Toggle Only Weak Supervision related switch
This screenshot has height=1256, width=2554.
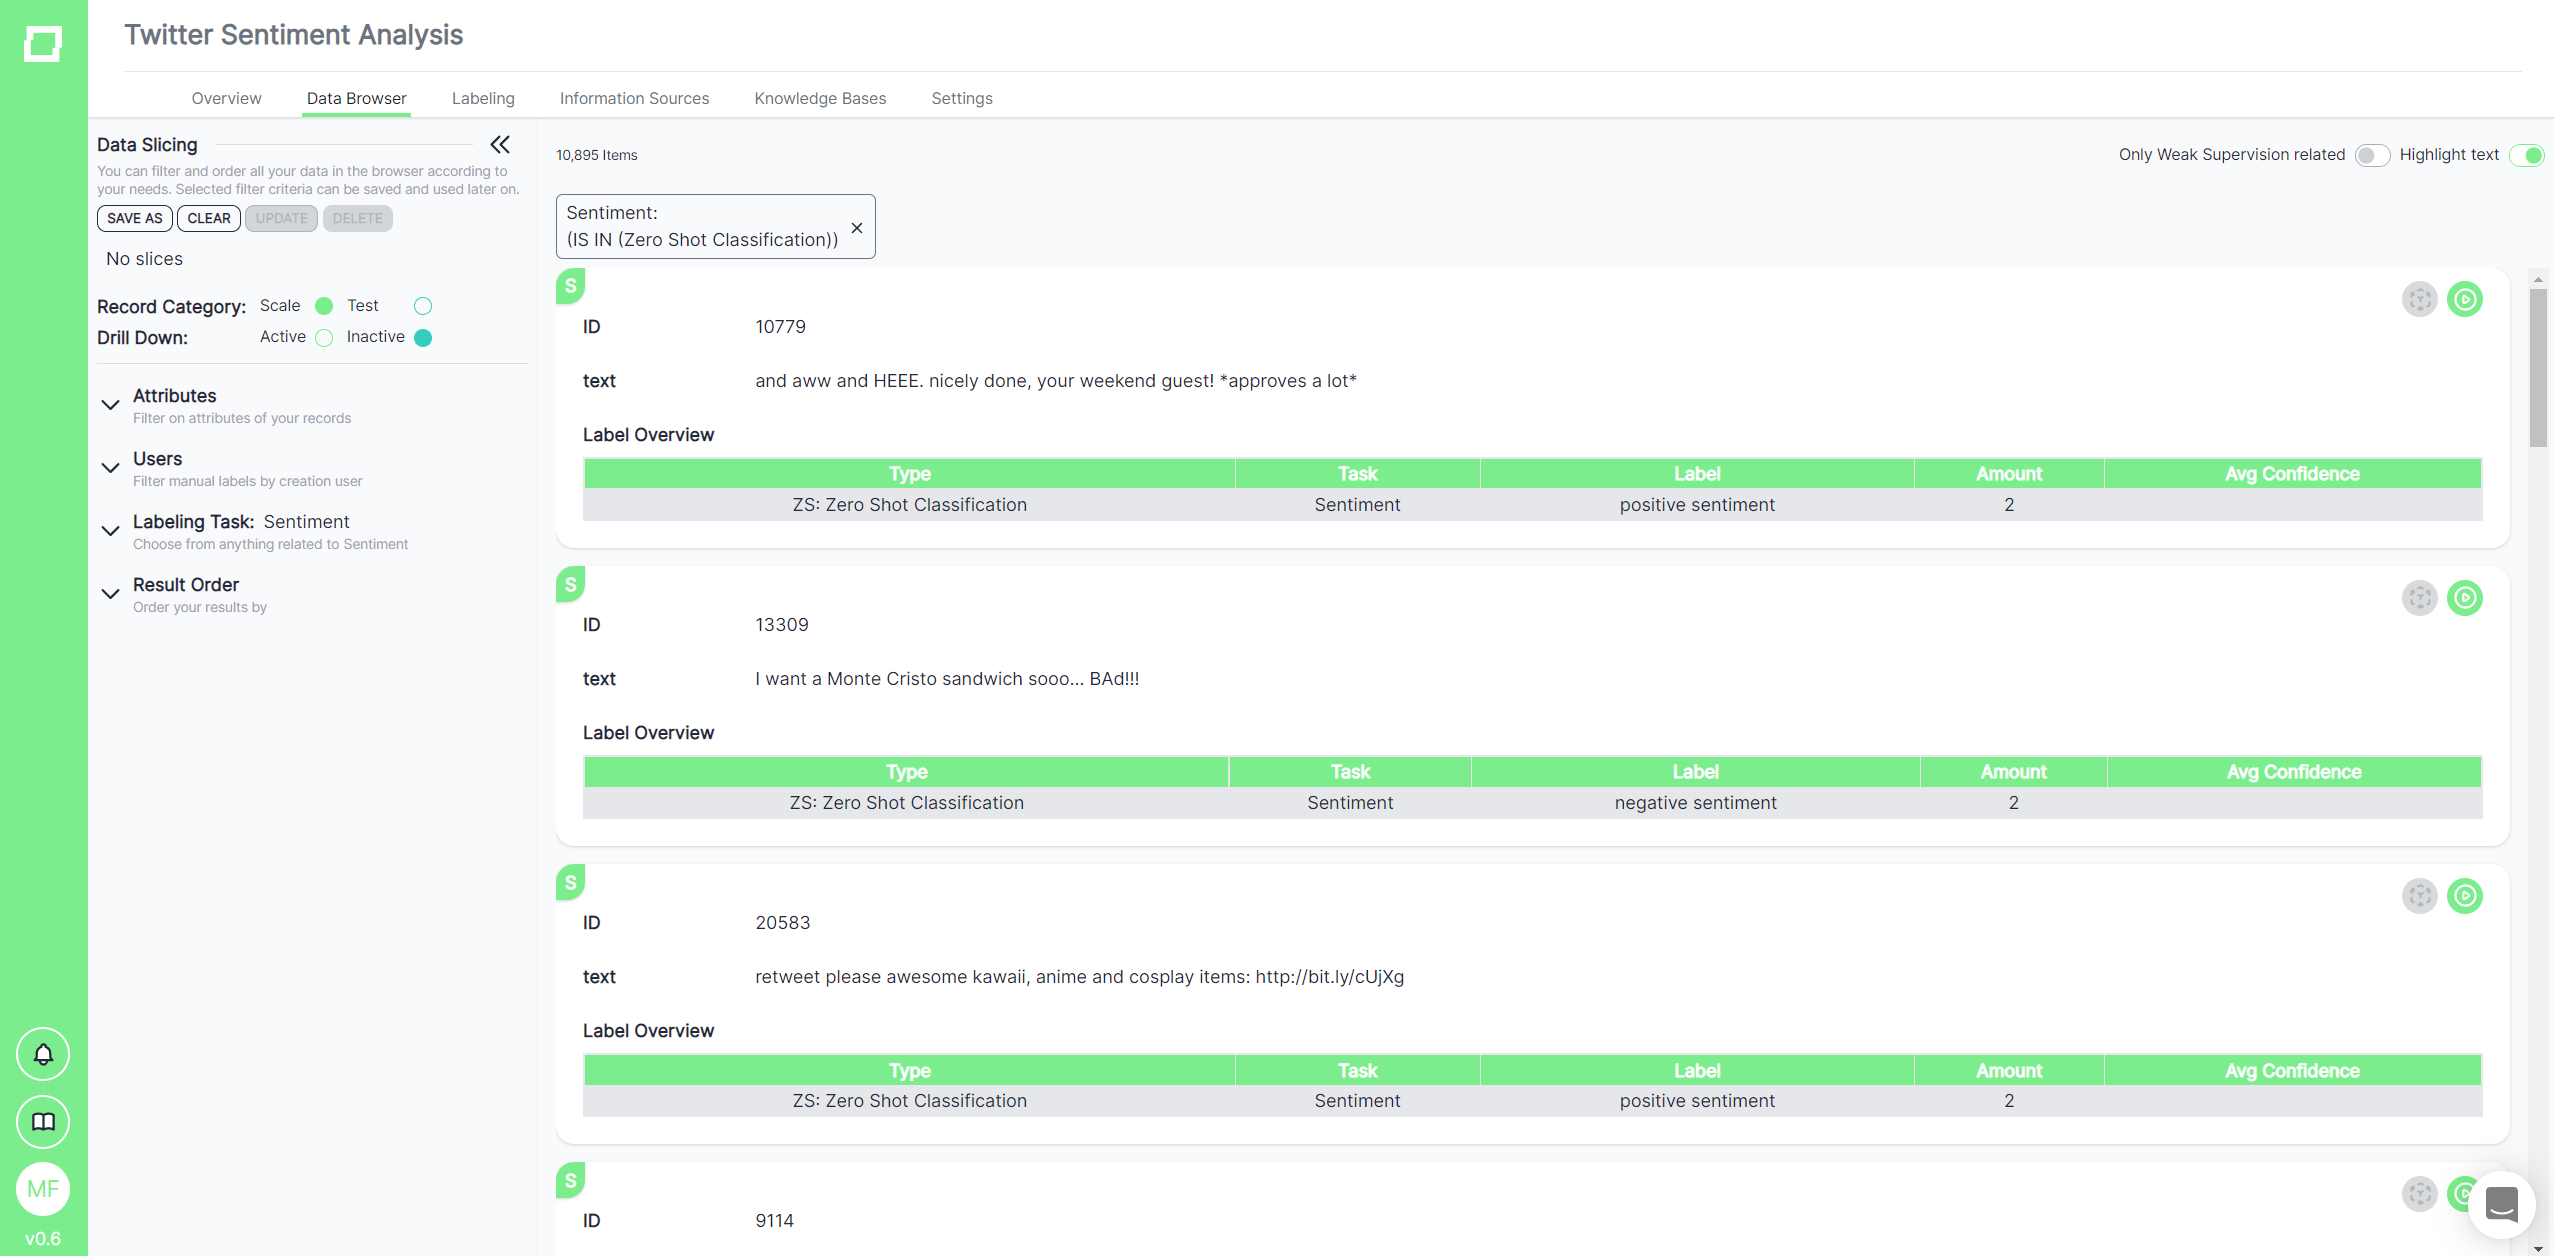point(2371,155)
